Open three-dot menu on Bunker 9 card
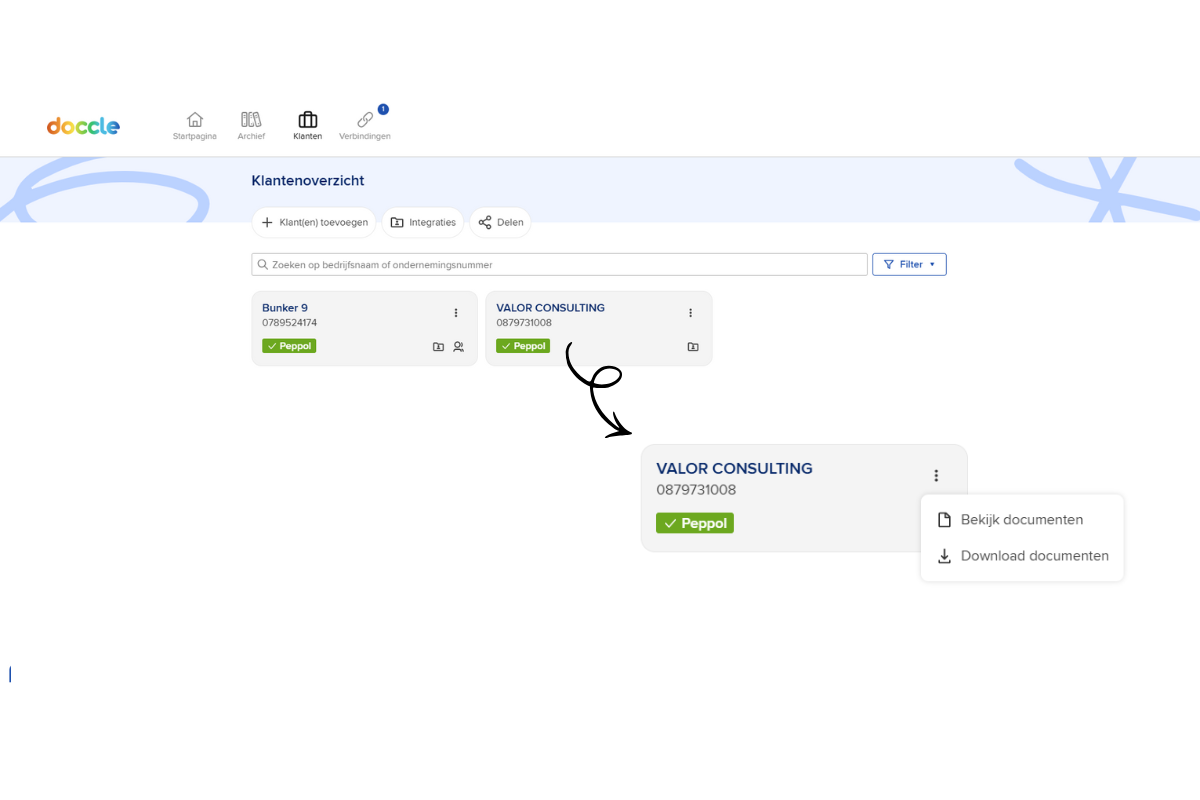This screenshot has width=1200, height=800. tap(456, 313)
